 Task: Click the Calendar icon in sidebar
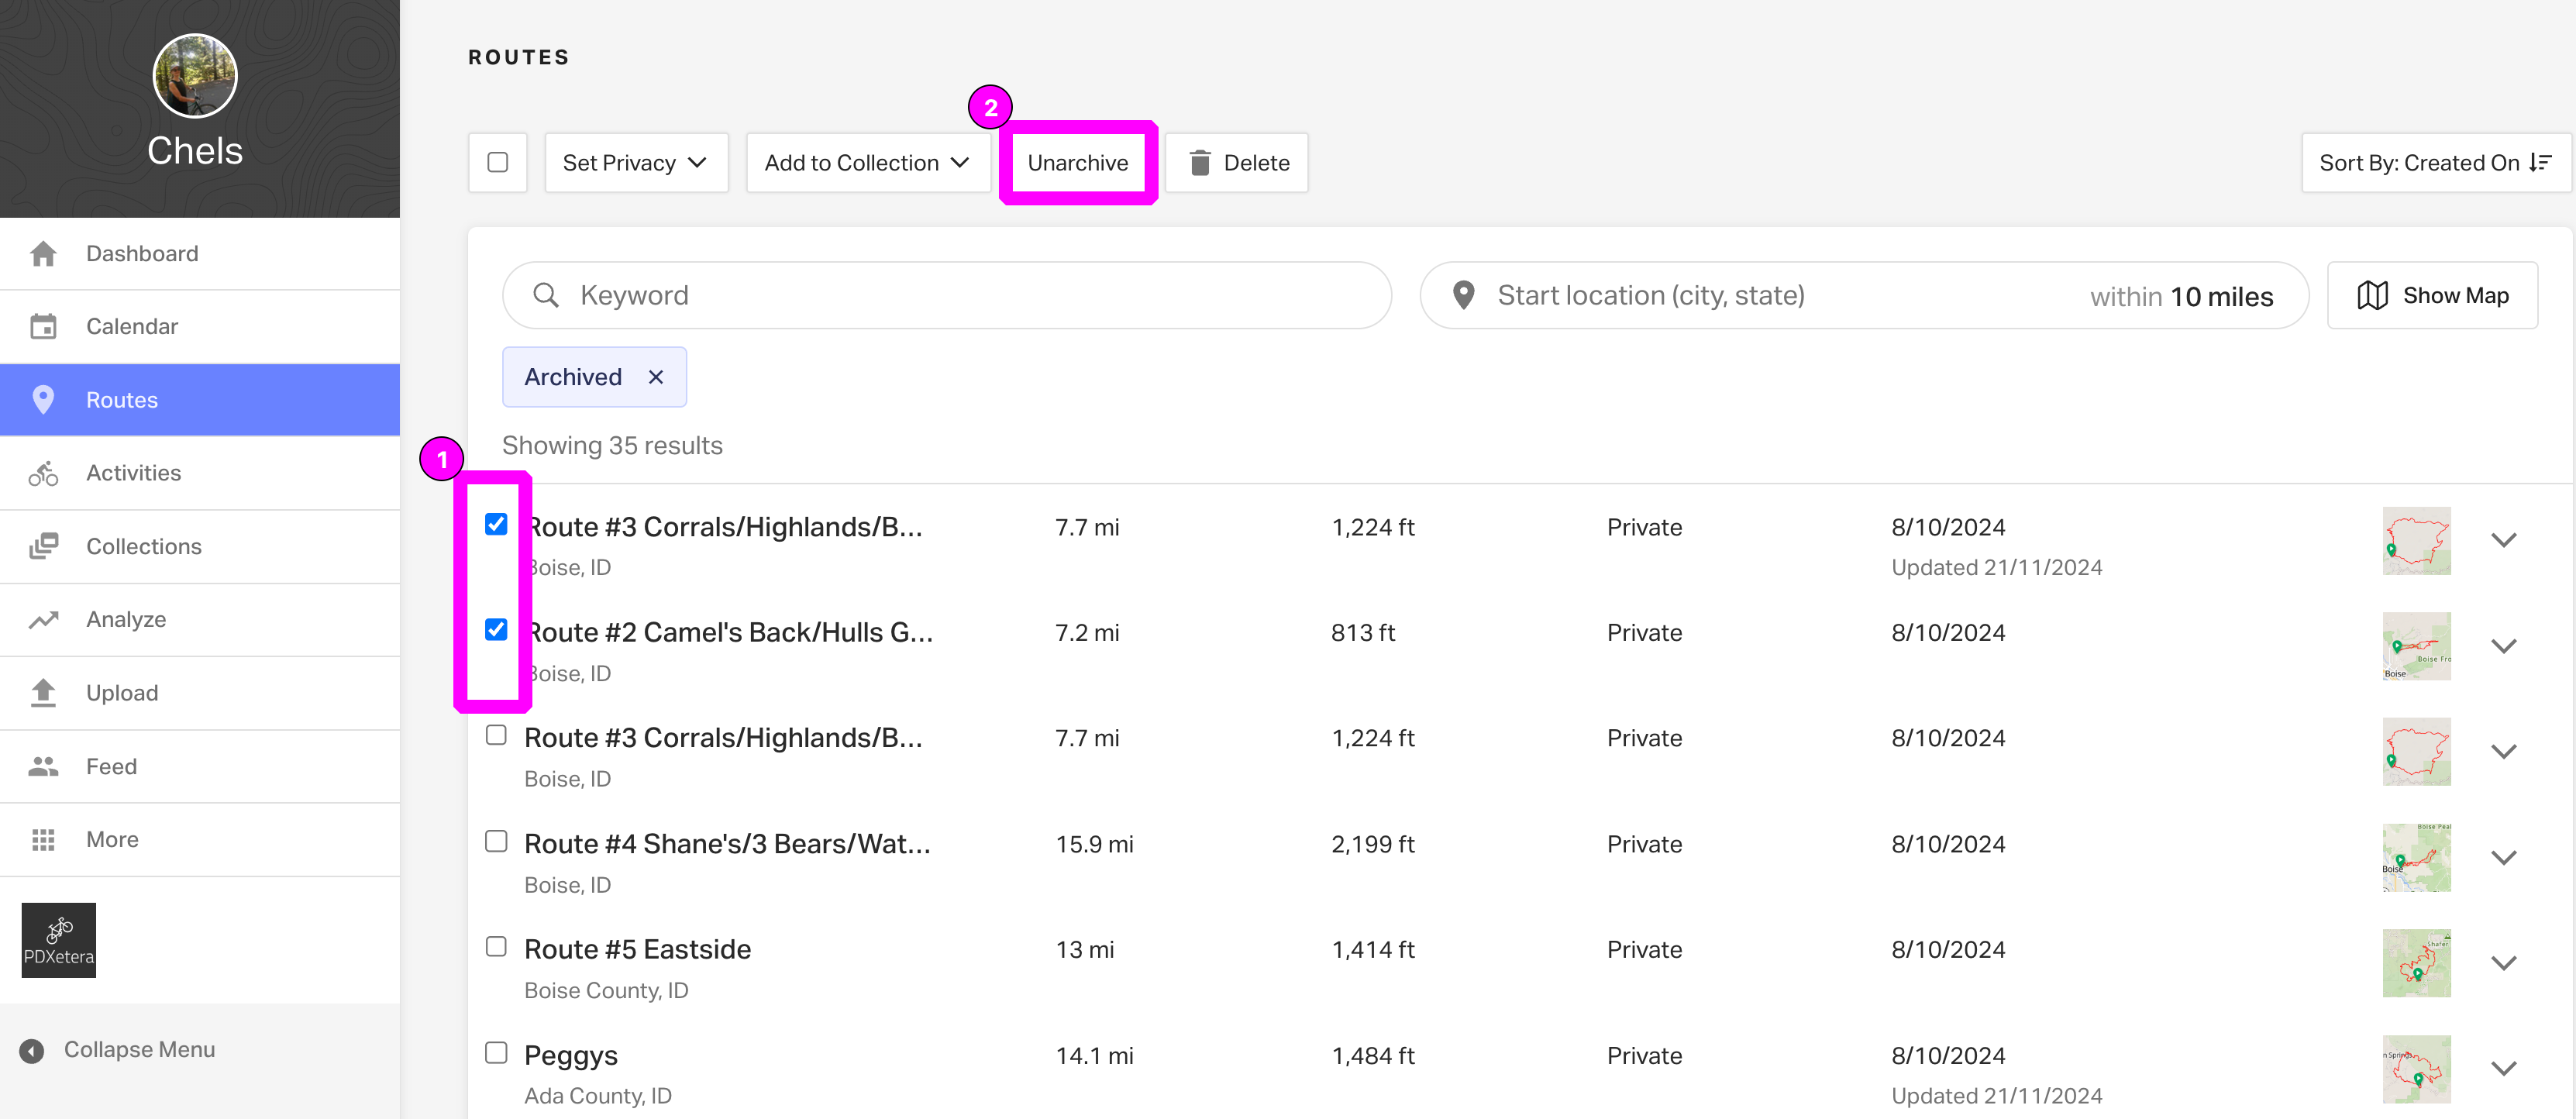[43, 327]
